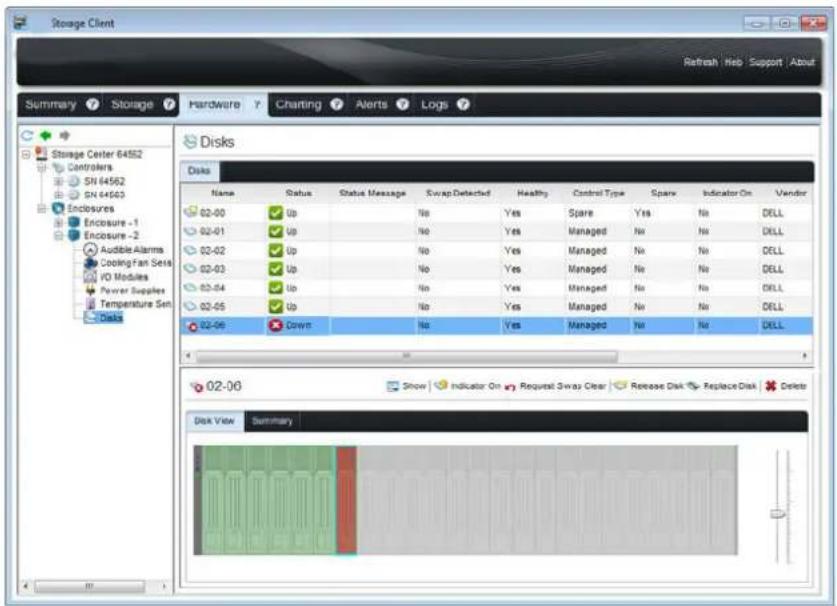
Task: Select the Disk View tab
Action: 214,421
